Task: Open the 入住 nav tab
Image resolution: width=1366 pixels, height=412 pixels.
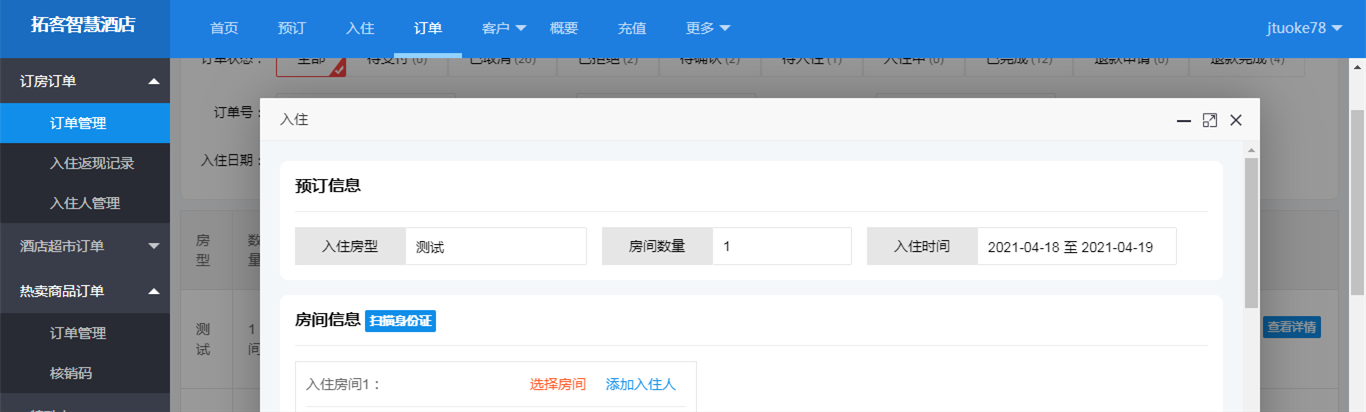Action: coord(360,28)
